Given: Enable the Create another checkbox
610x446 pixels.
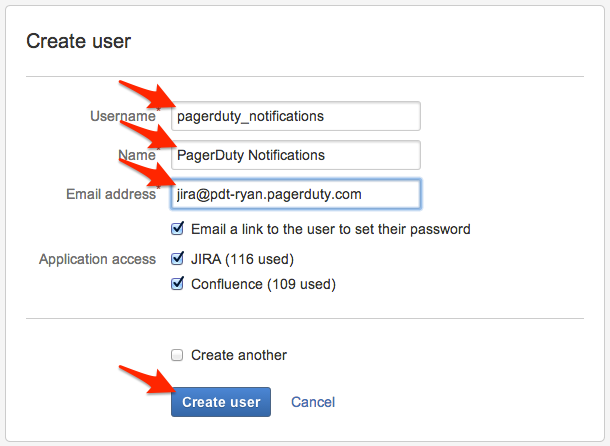Looking at the screenshot, I should pos(178,355).
